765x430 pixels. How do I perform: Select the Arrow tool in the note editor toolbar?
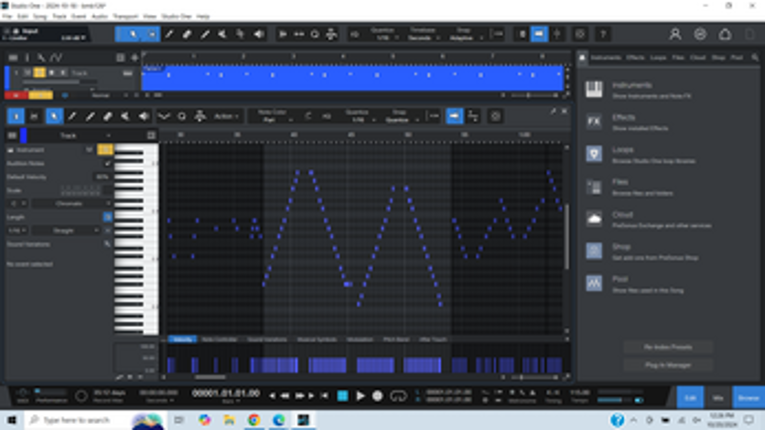[54, 116]
